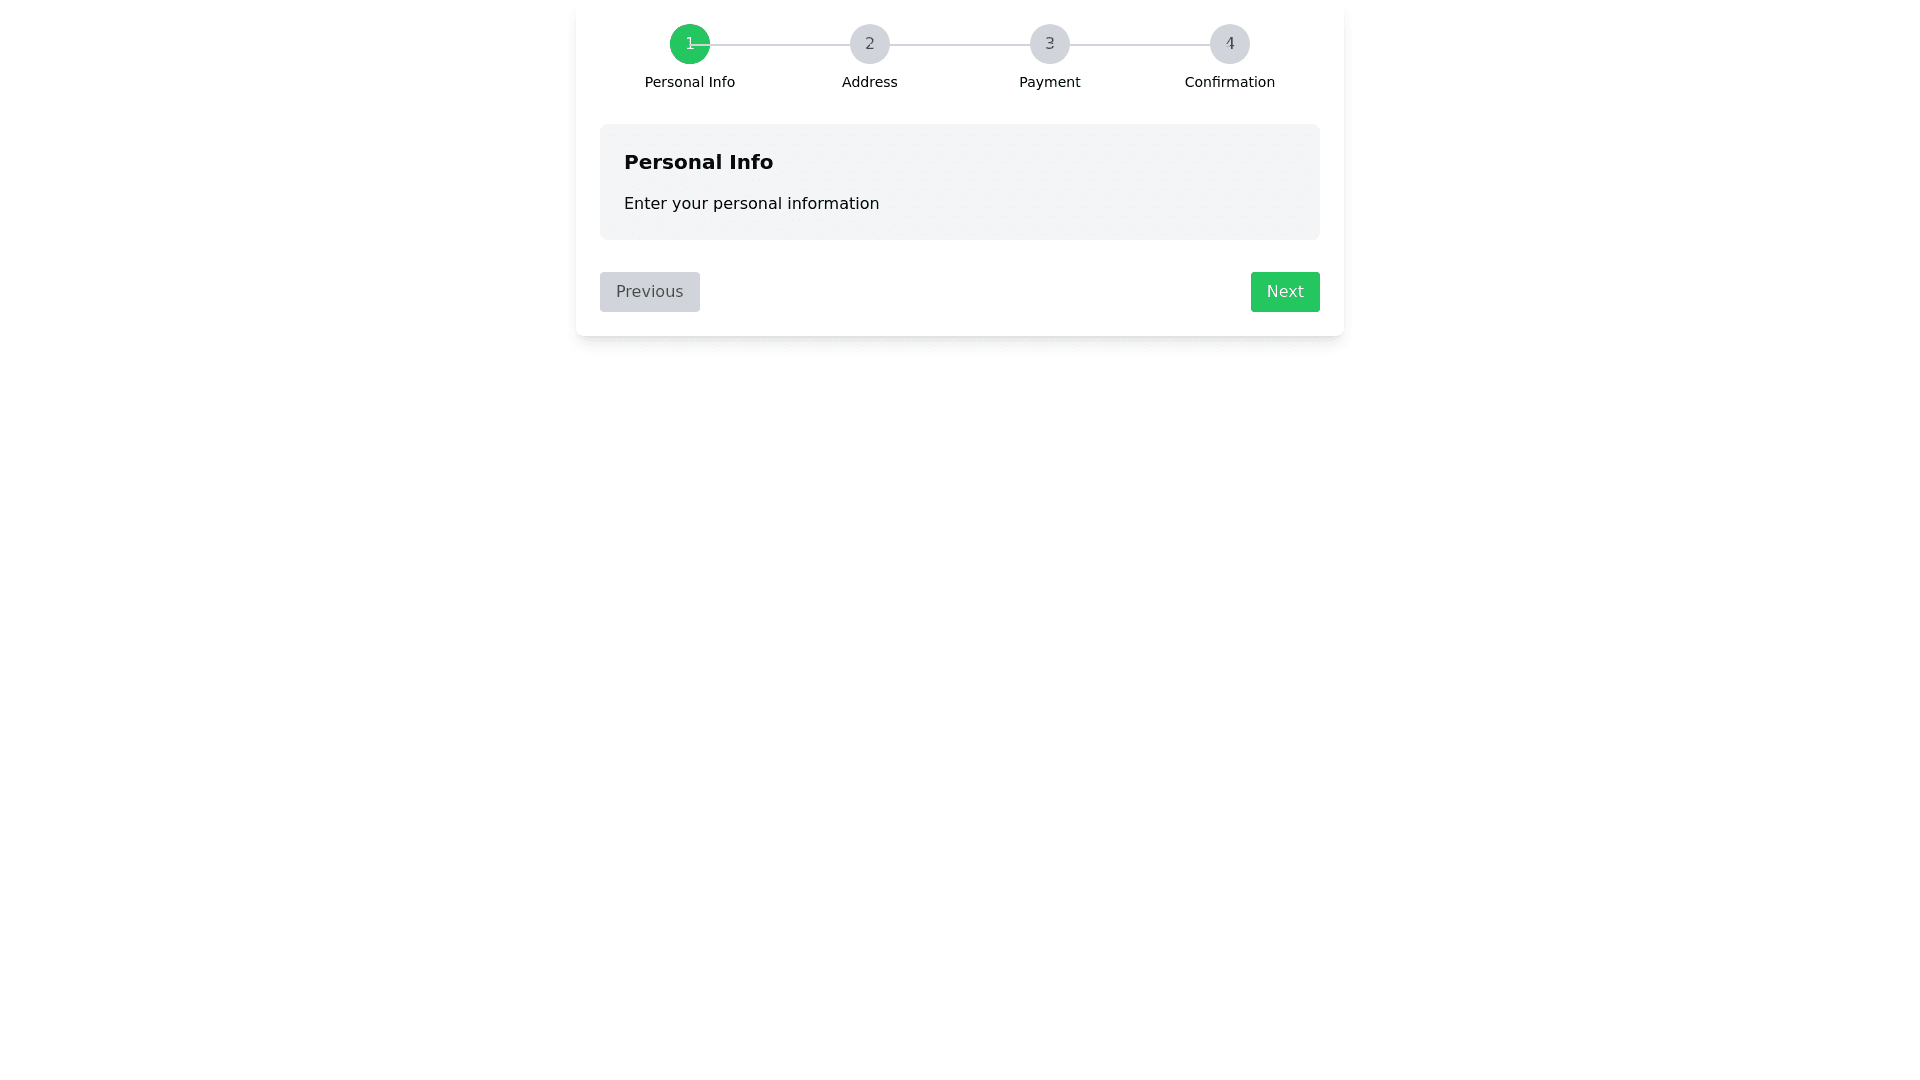The width and height of the screenshot is (1920, 1080).
Task: Click the number 2 inside the Address circle
Action: click(x=869, y=44)
